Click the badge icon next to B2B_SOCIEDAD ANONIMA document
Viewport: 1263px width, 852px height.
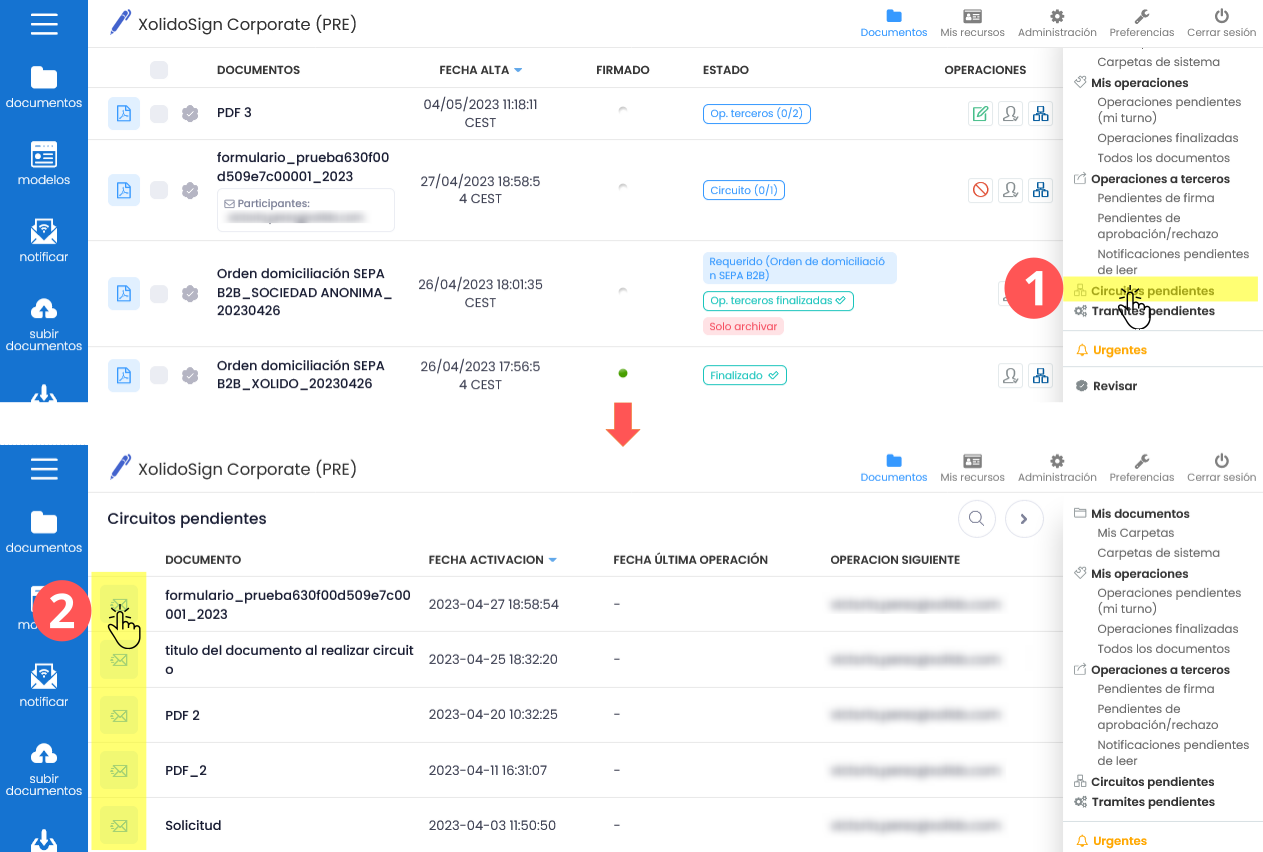190,293
